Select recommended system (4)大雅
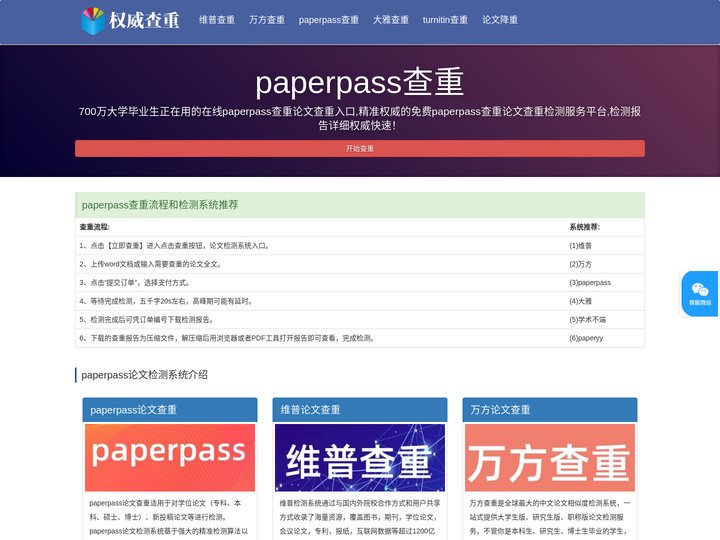This screenshot has width=720, height=540. 580,301
